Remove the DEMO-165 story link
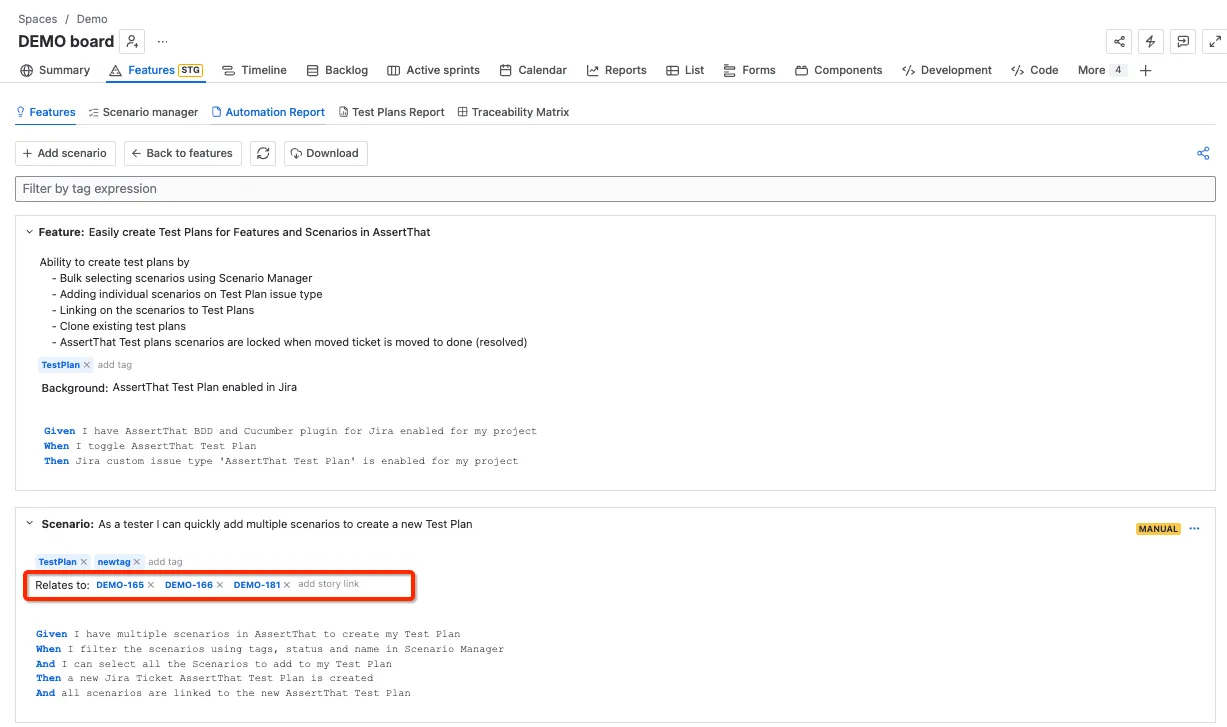The height and width of the screenshot is (727, 1227). [151, 585]
